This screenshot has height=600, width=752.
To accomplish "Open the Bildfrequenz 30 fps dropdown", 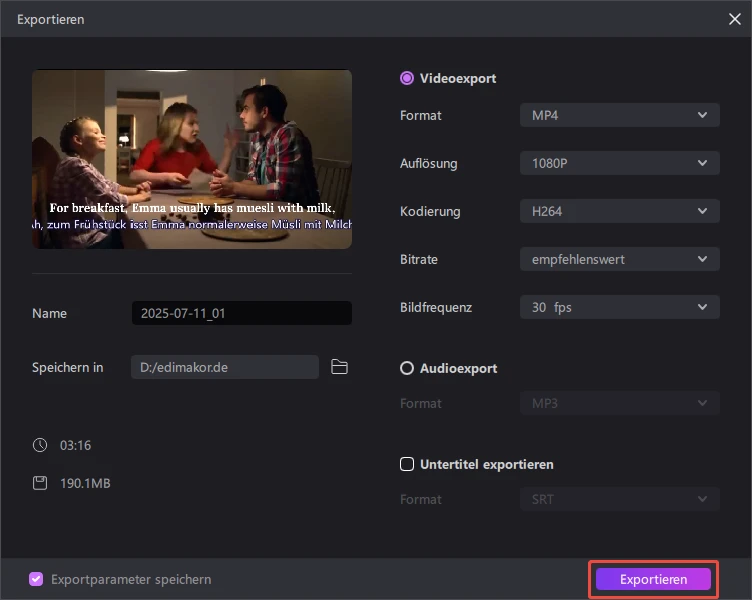I will tap(619, 307).
